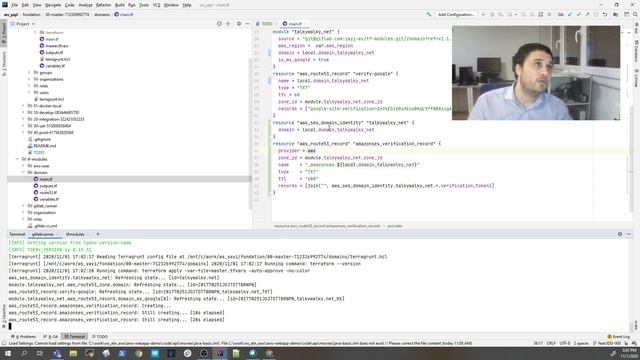
Task: Click the Git push arrow icon
Action: click(587, 14)
